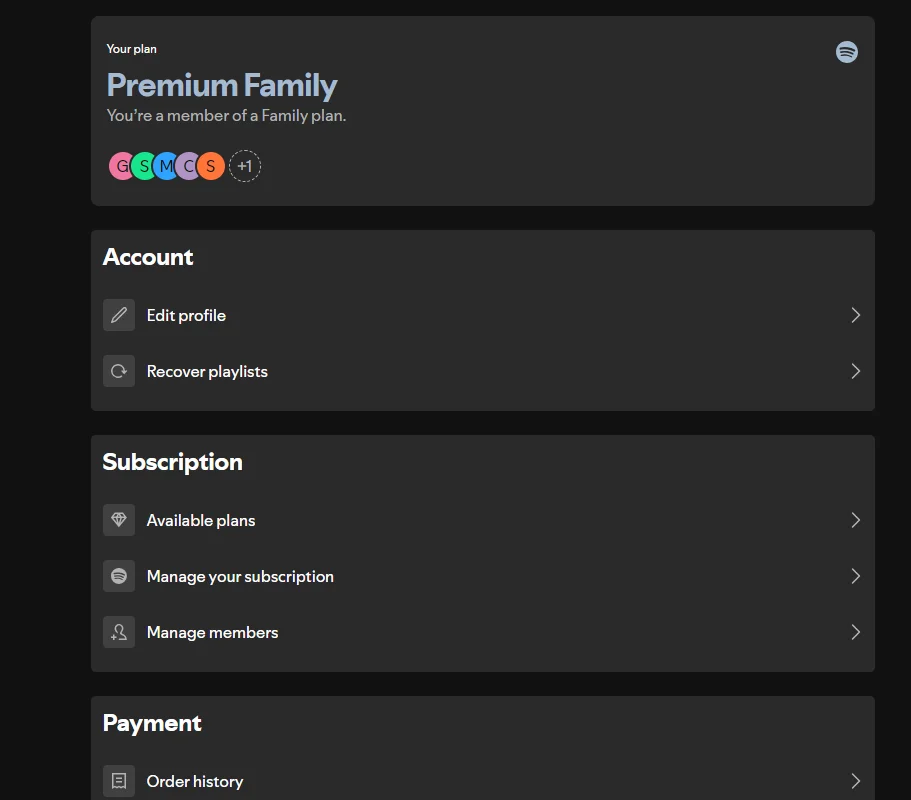Click the pink G member avatar
911x800 pixels.
(120, 166)
